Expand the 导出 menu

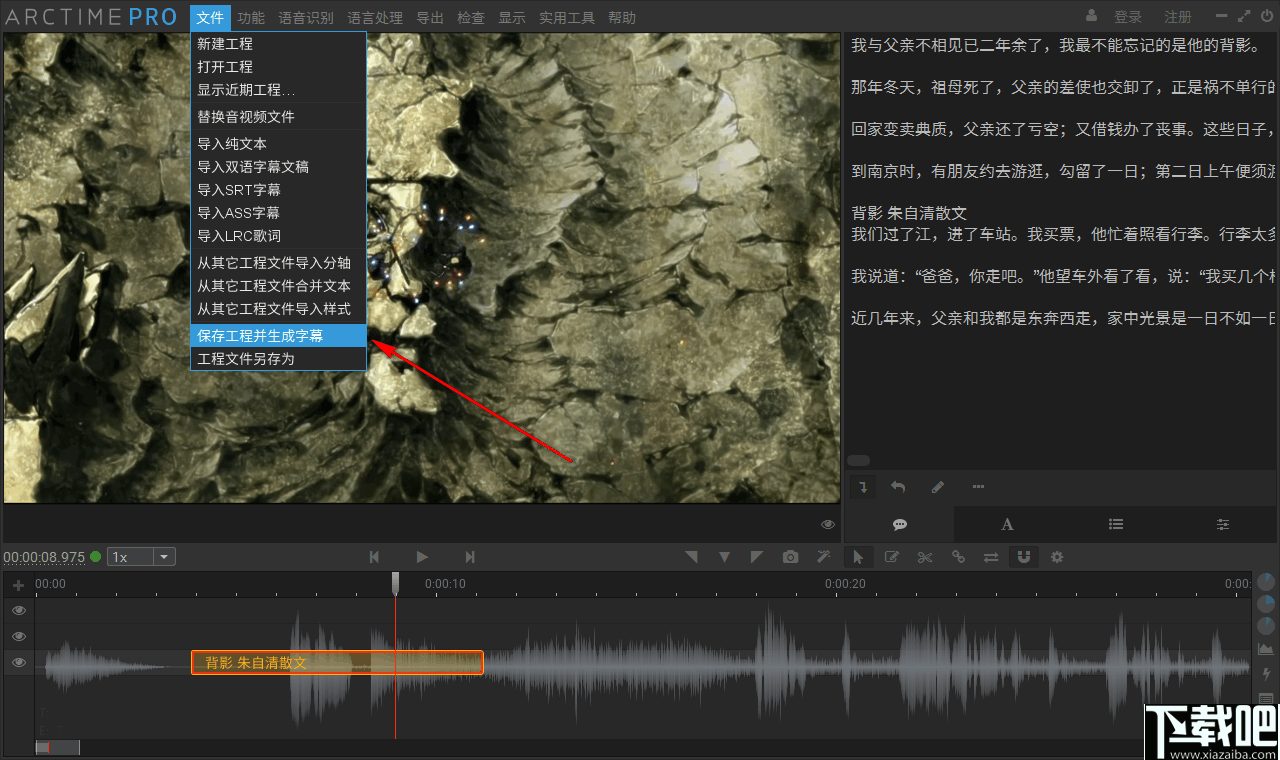click(430, 17)
